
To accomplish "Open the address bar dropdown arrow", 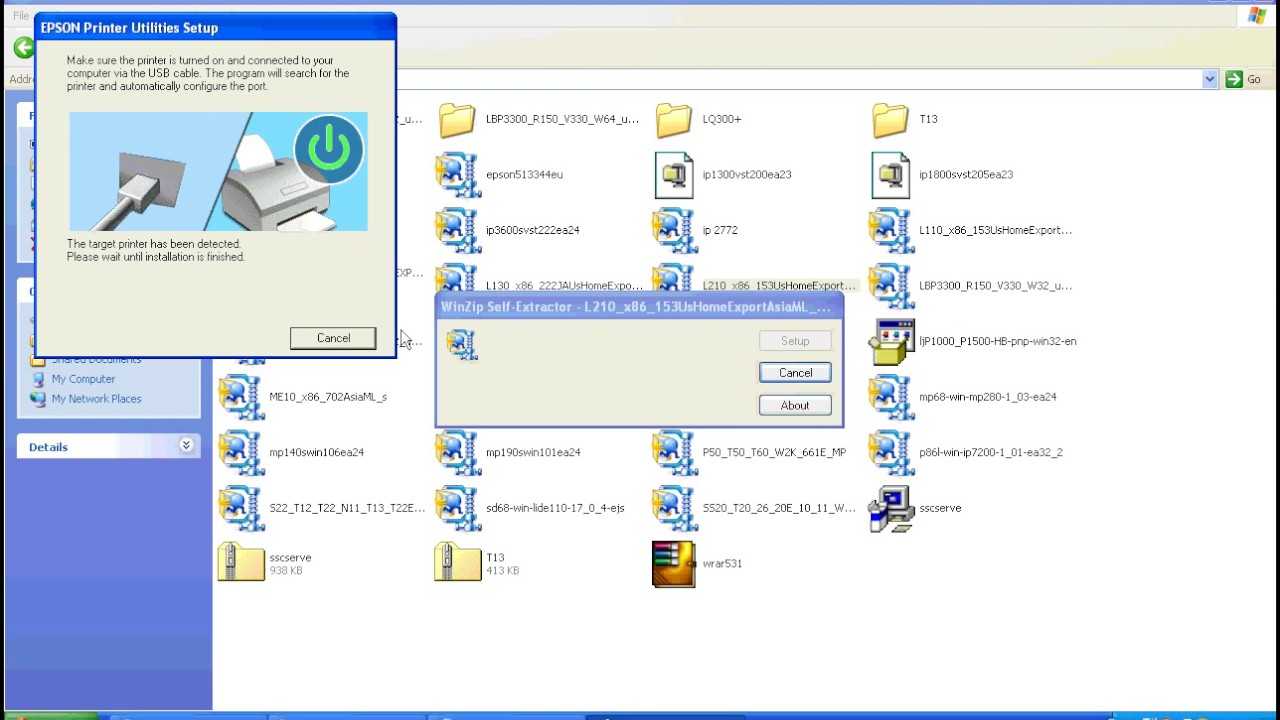I will point(1210,79).
